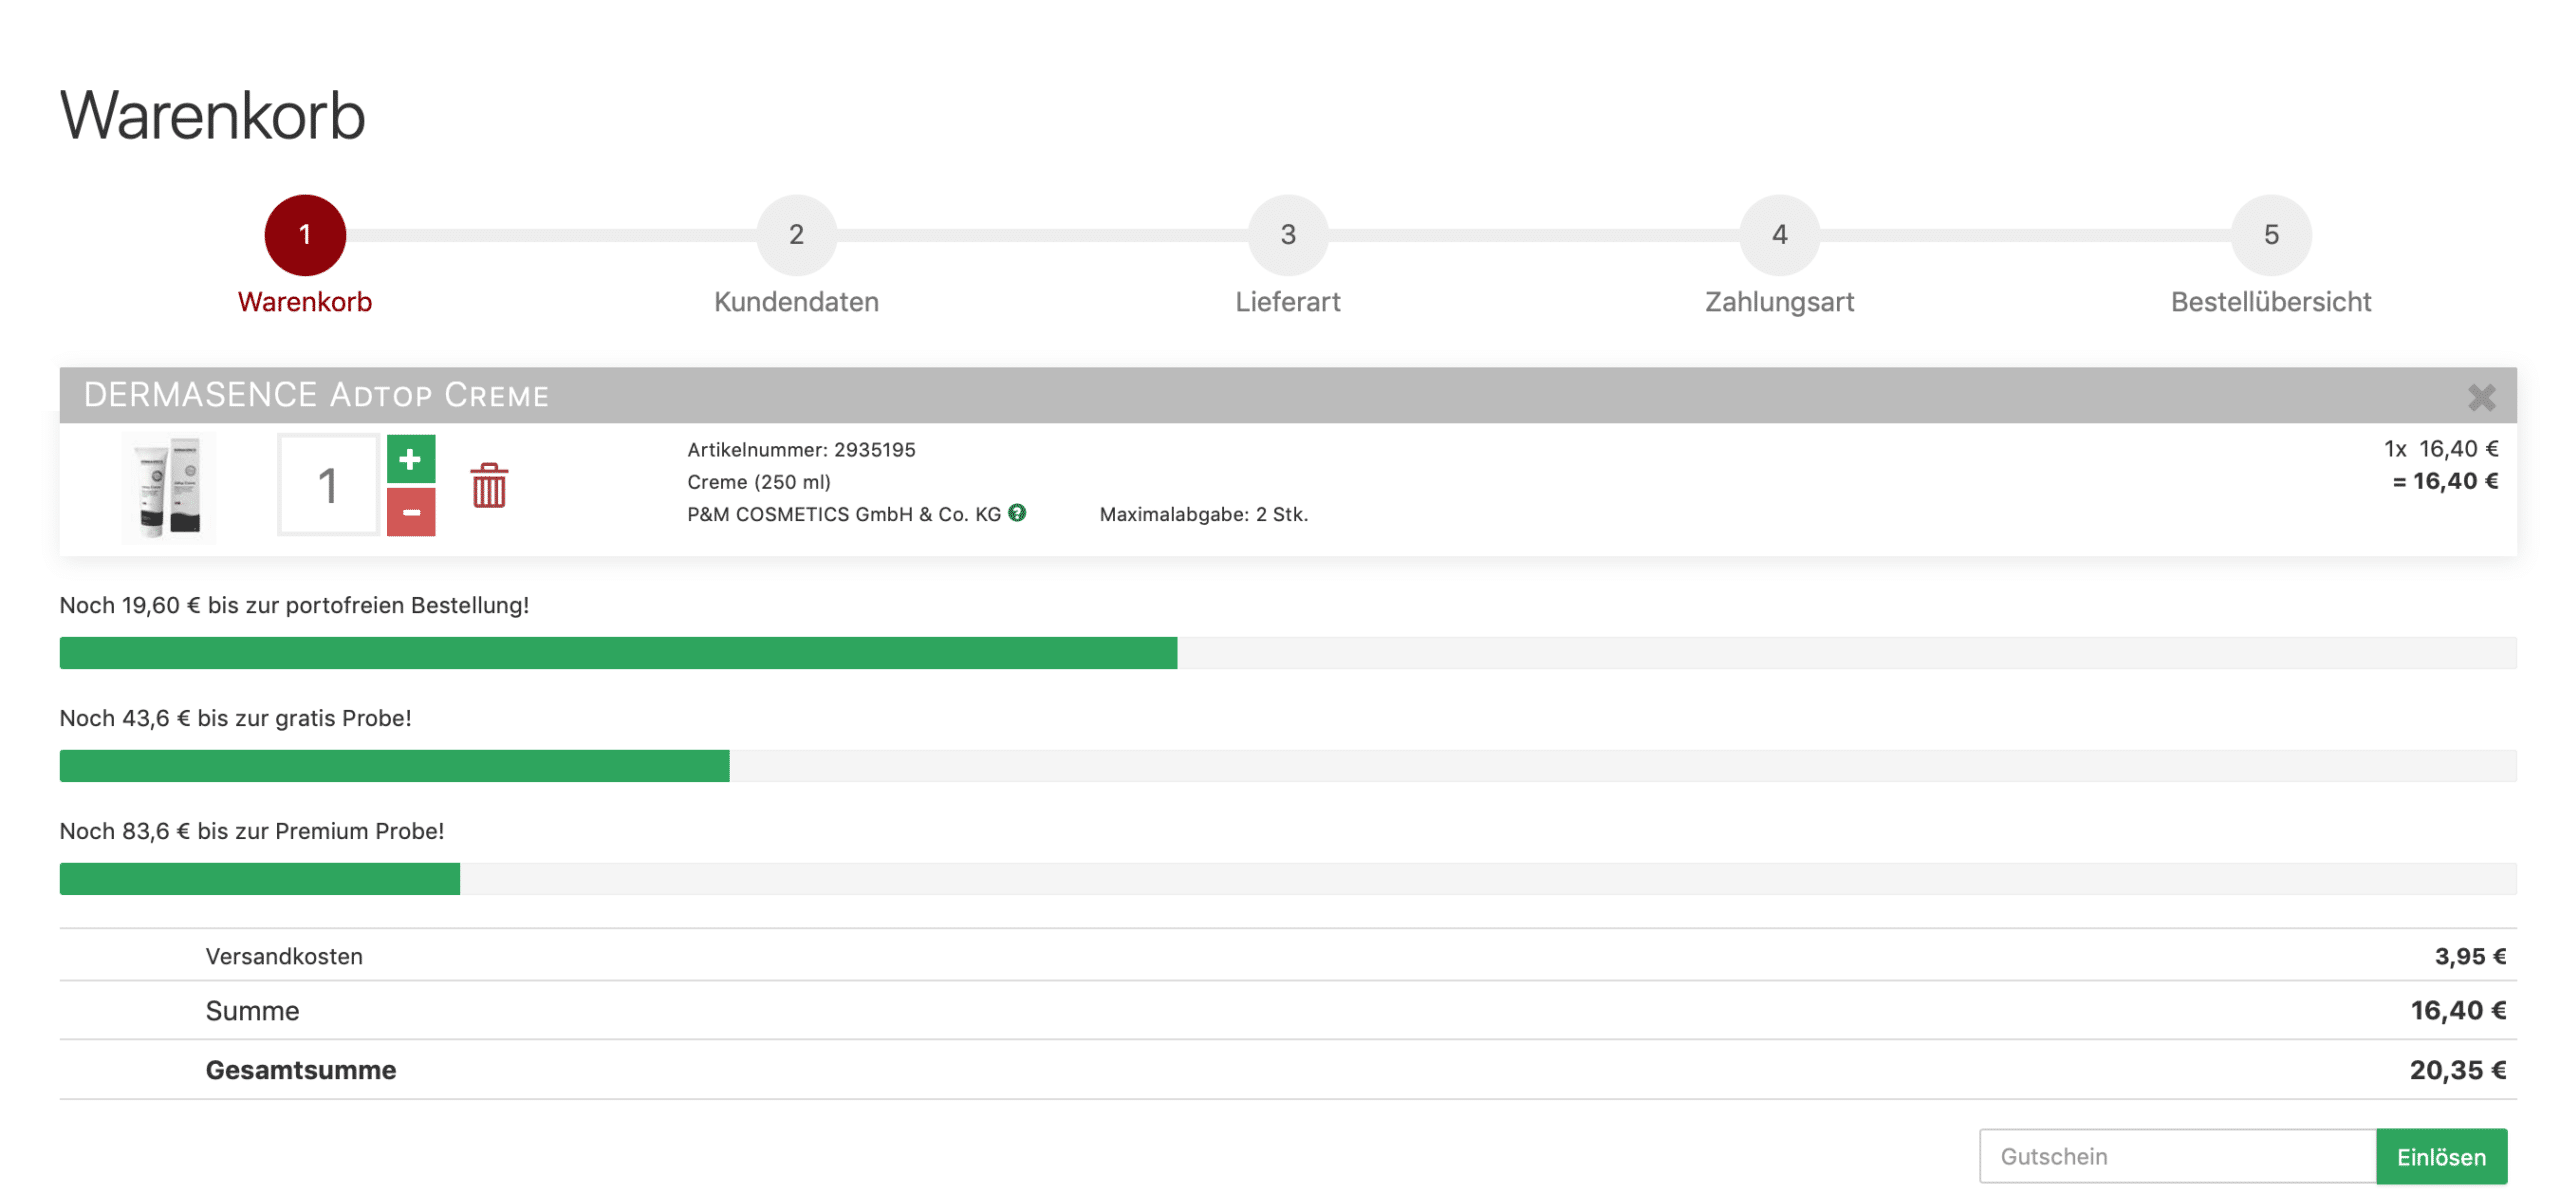The height and width of the screenshot is (1194, 2560).
Task: Click the quantity field showing 1
Action: 326,483
